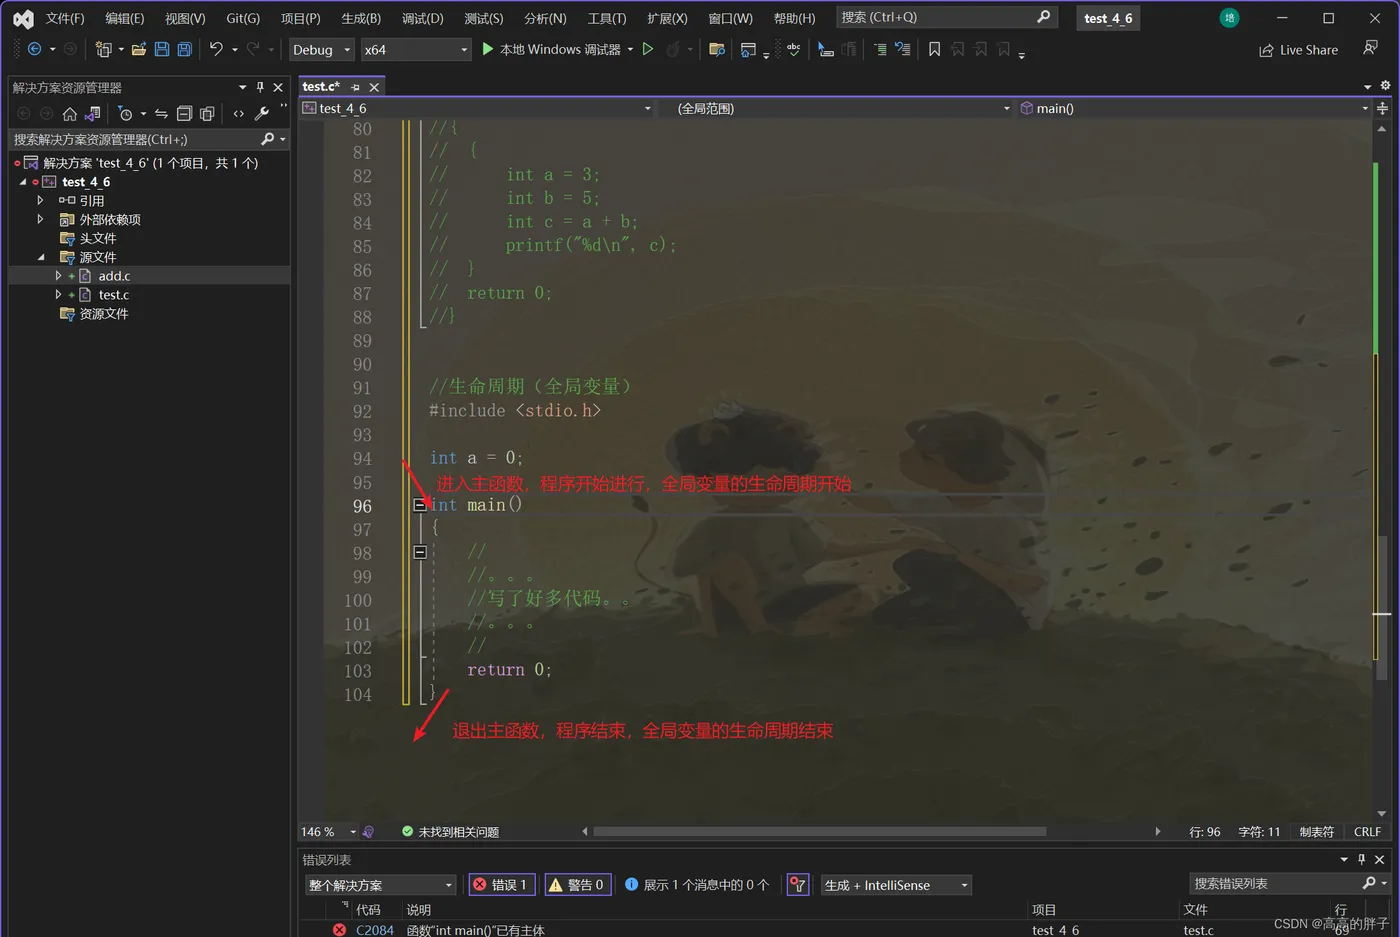Click the Undo arrow icon
Screen dimensions: 1400x937
click(216, 49)
